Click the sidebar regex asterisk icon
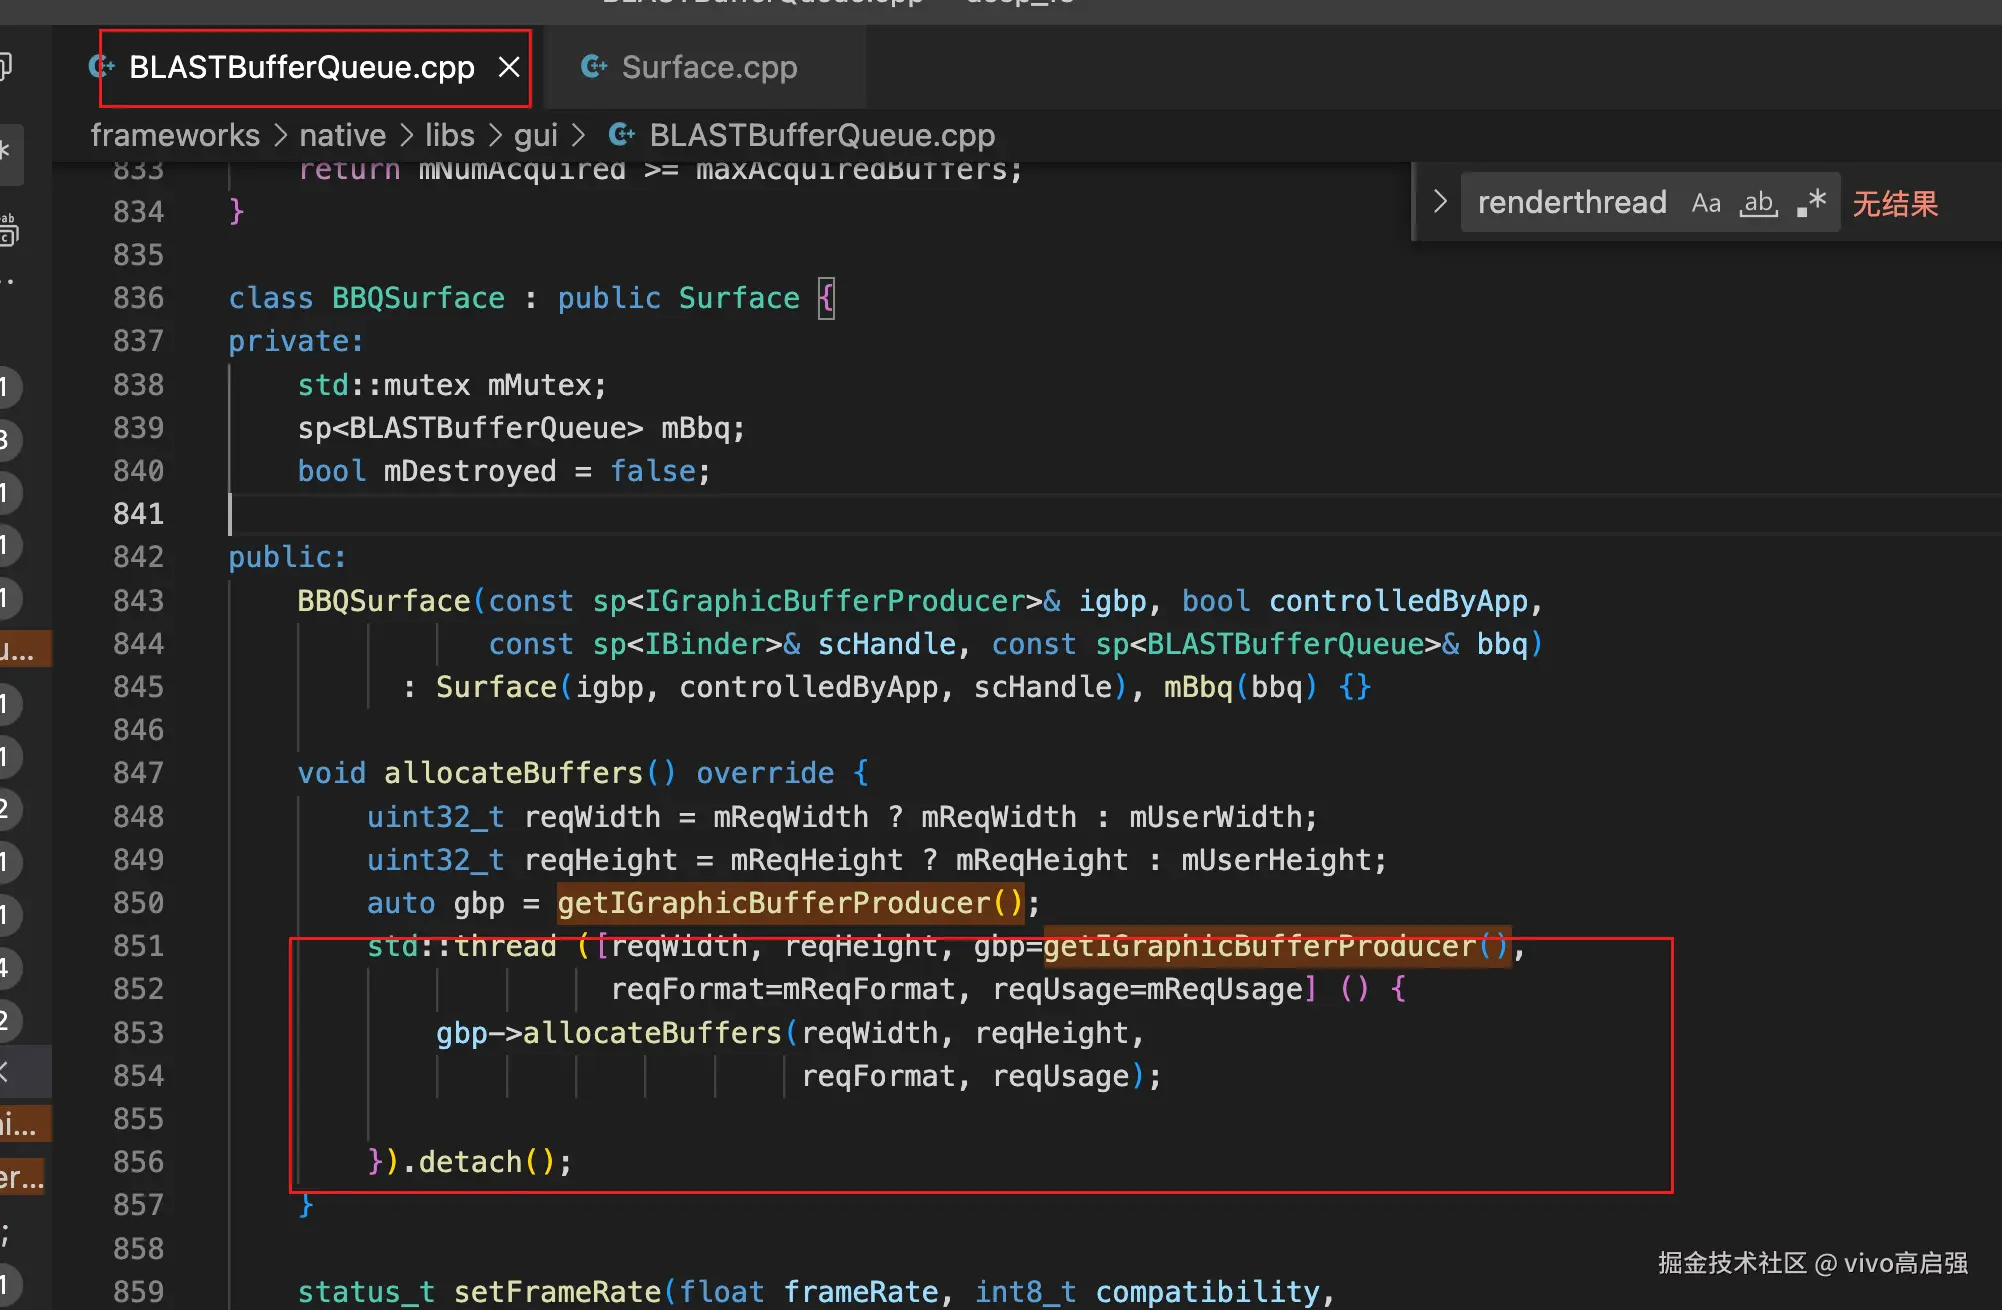2002x1310 pixels. pos(6,152)
